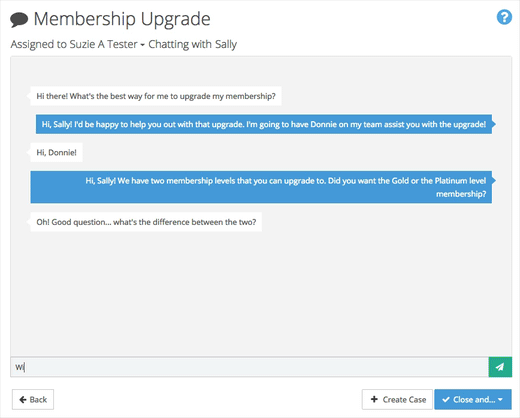The width and height of the screenshot is (520, 418).
Task: Click the green paper plane send icon
Action: click(x=500, y=367)
